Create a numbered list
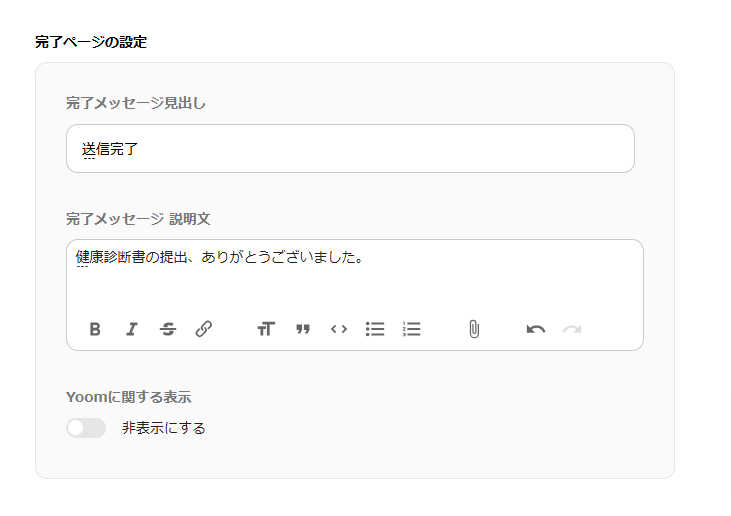This screenshot has height=516, width=731. tap(411, 329)
